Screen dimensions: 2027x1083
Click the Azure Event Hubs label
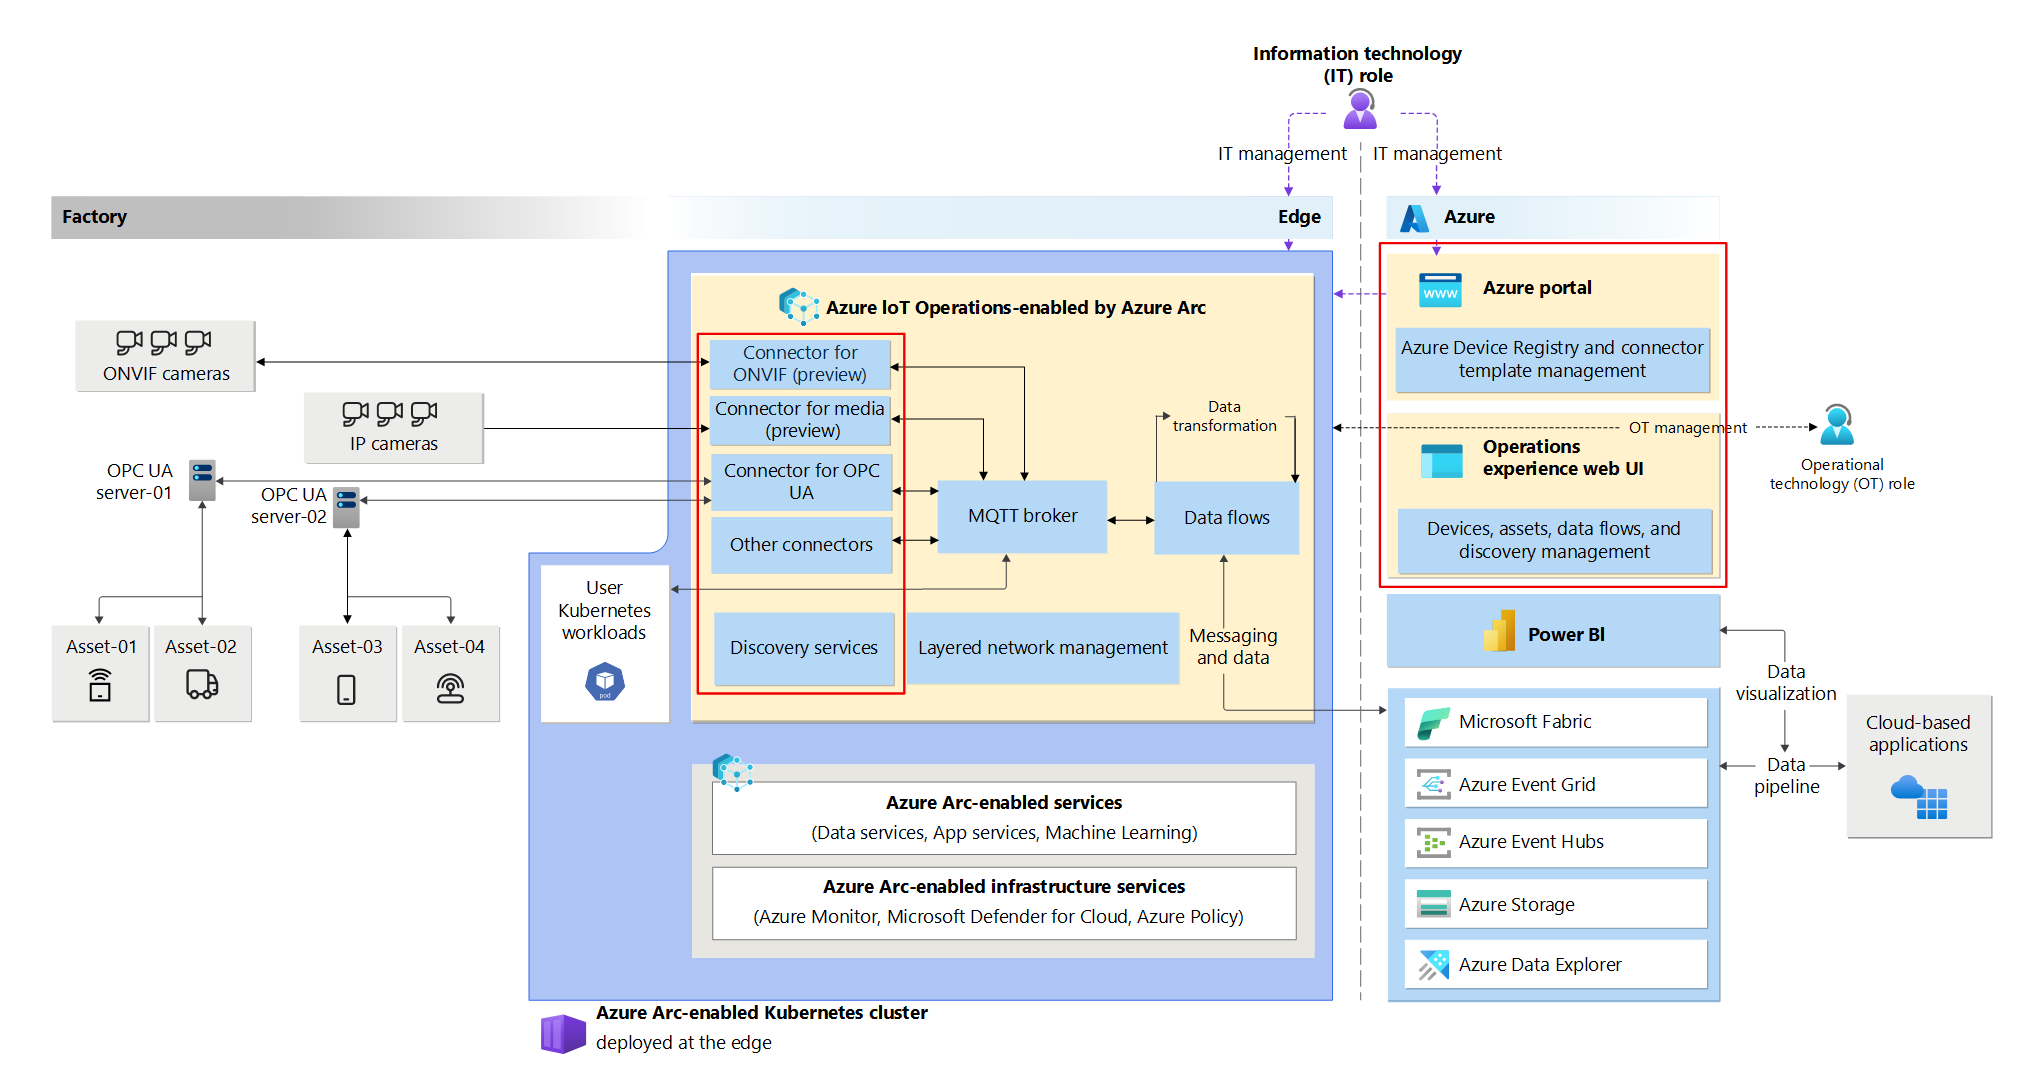click(1531, 842)
